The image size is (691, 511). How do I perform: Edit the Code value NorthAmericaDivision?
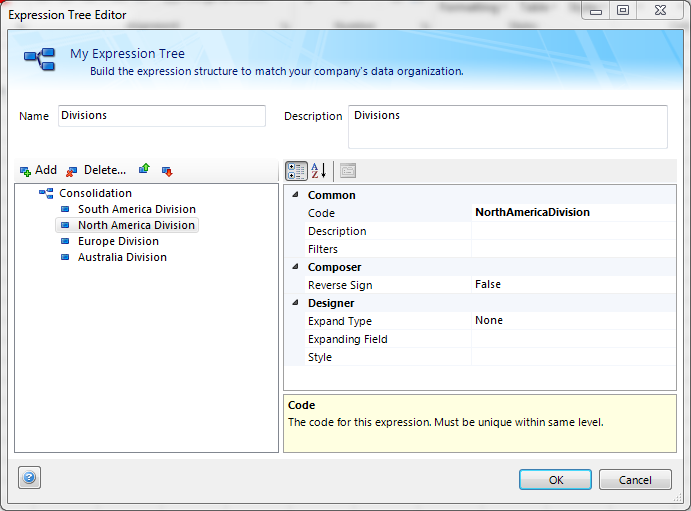point(573,212)
